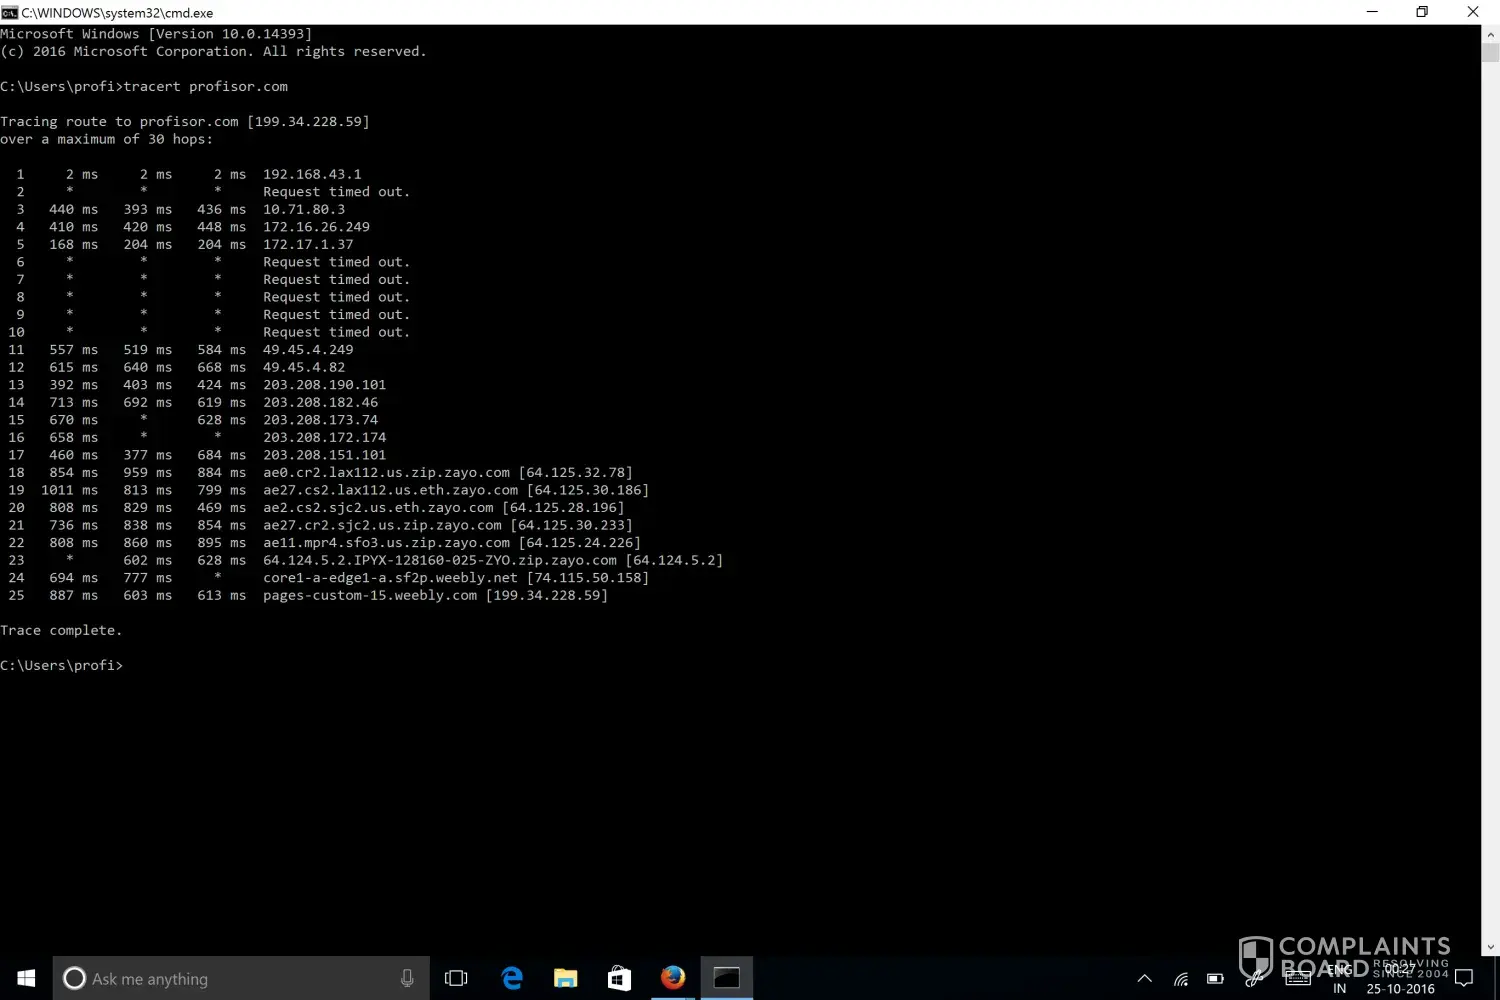Open the Windows Store taskbar icon
The height and width of the screenshot is (1000, 1500).
pyautogui.click(x=620, y=978)
